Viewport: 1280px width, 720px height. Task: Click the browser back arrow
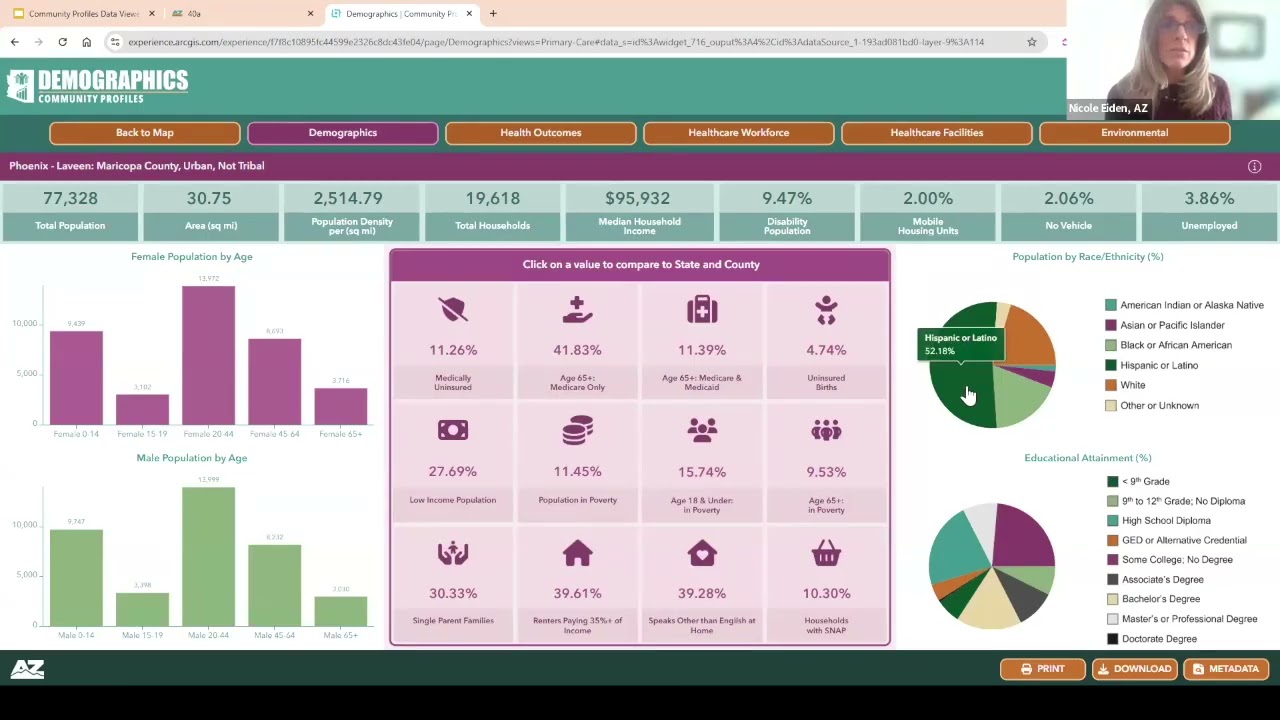14,42
